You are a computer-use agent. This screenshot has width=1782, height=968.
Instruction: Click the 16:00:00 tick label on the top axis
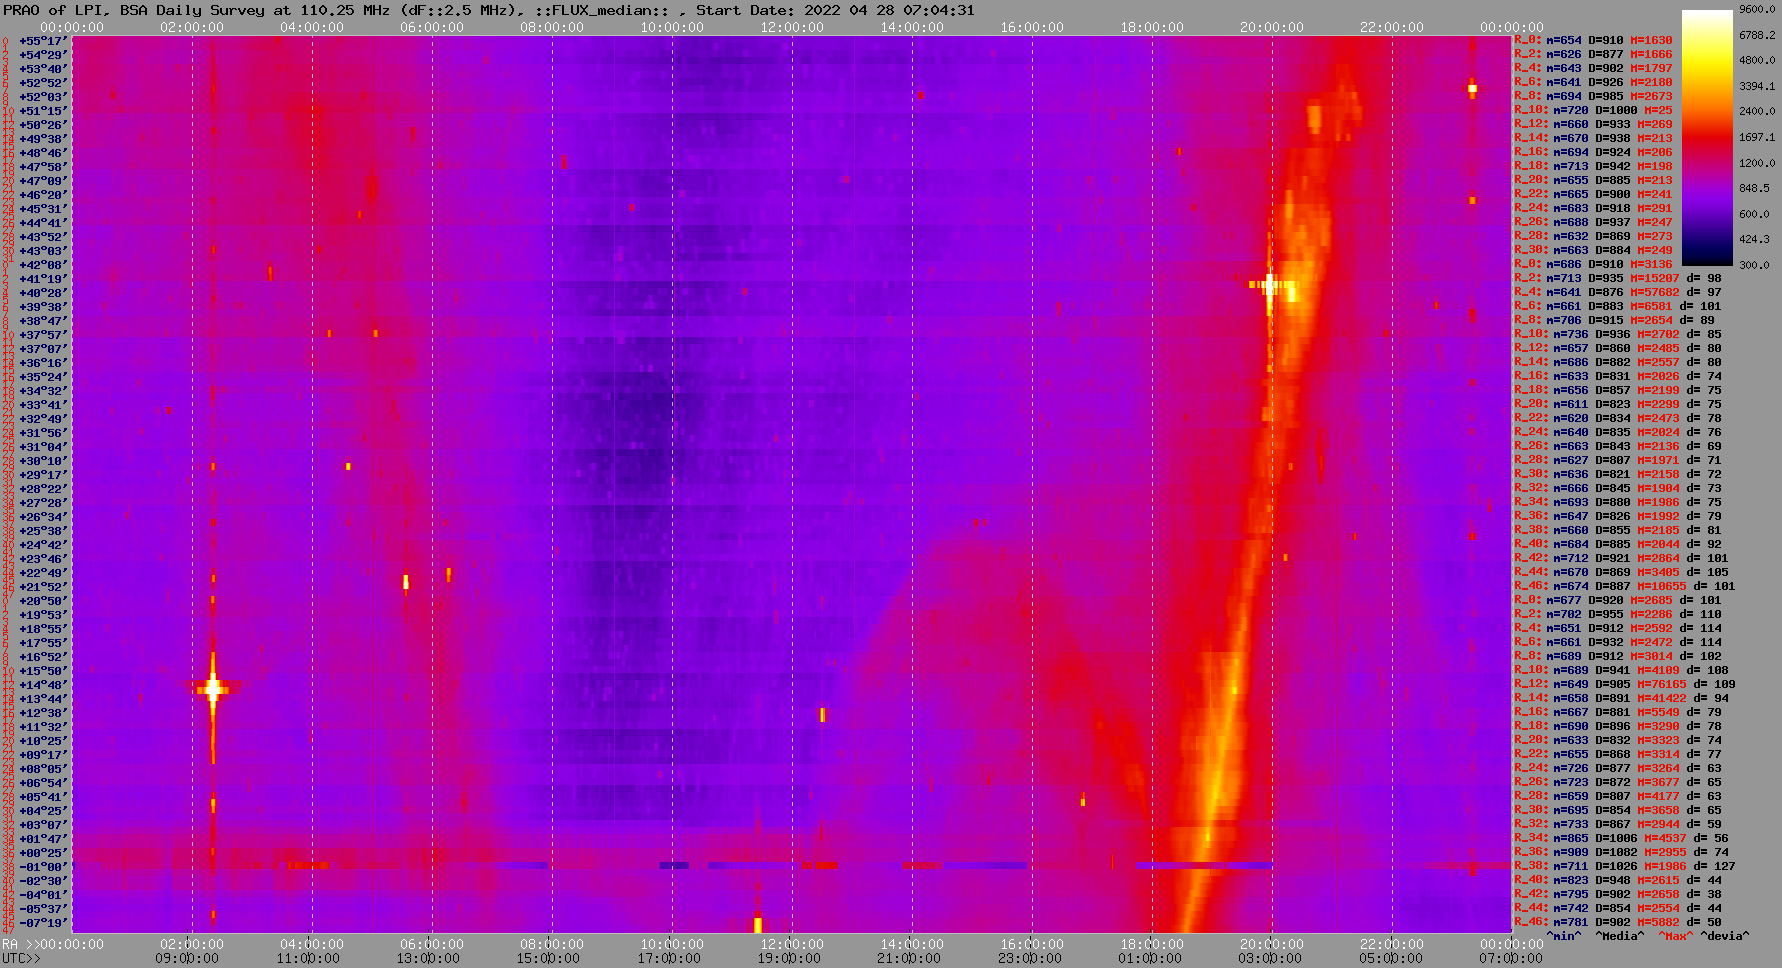[1032, 27]
